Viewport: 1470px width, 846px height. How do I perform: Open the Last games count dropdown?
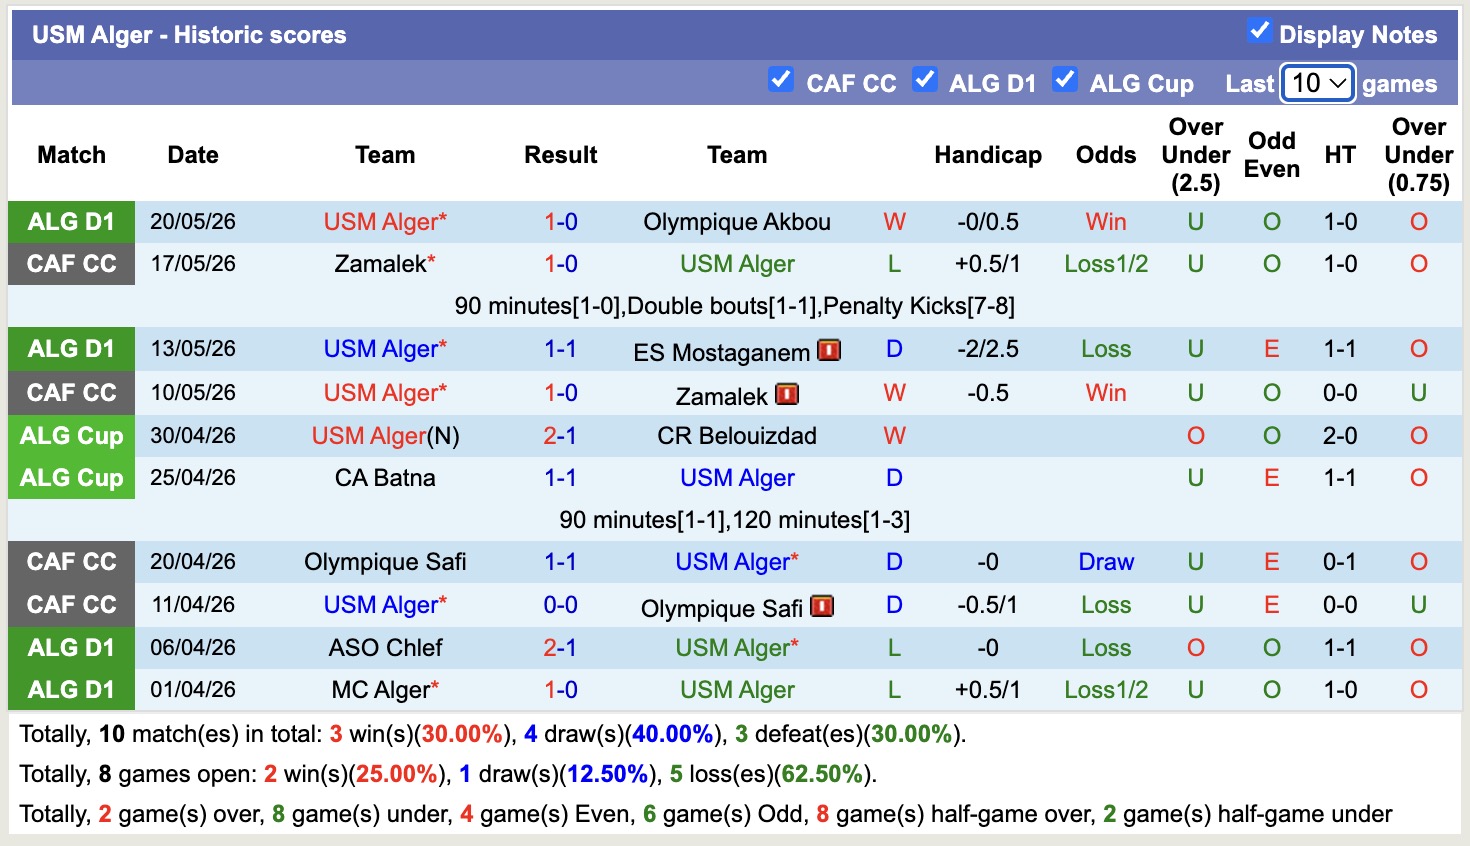tap(1318, 83)
